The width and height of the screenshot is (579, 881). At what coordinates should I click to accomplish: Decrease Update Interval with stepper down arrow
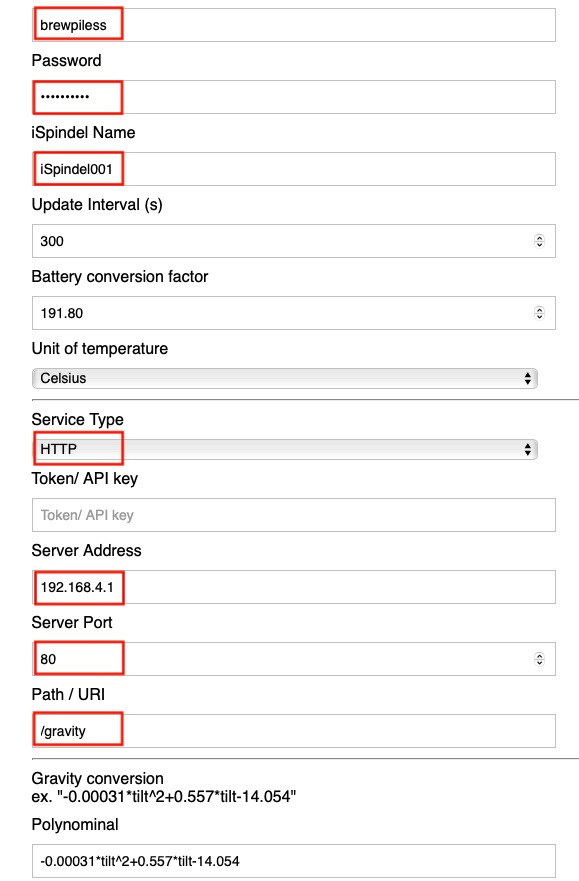539,244
